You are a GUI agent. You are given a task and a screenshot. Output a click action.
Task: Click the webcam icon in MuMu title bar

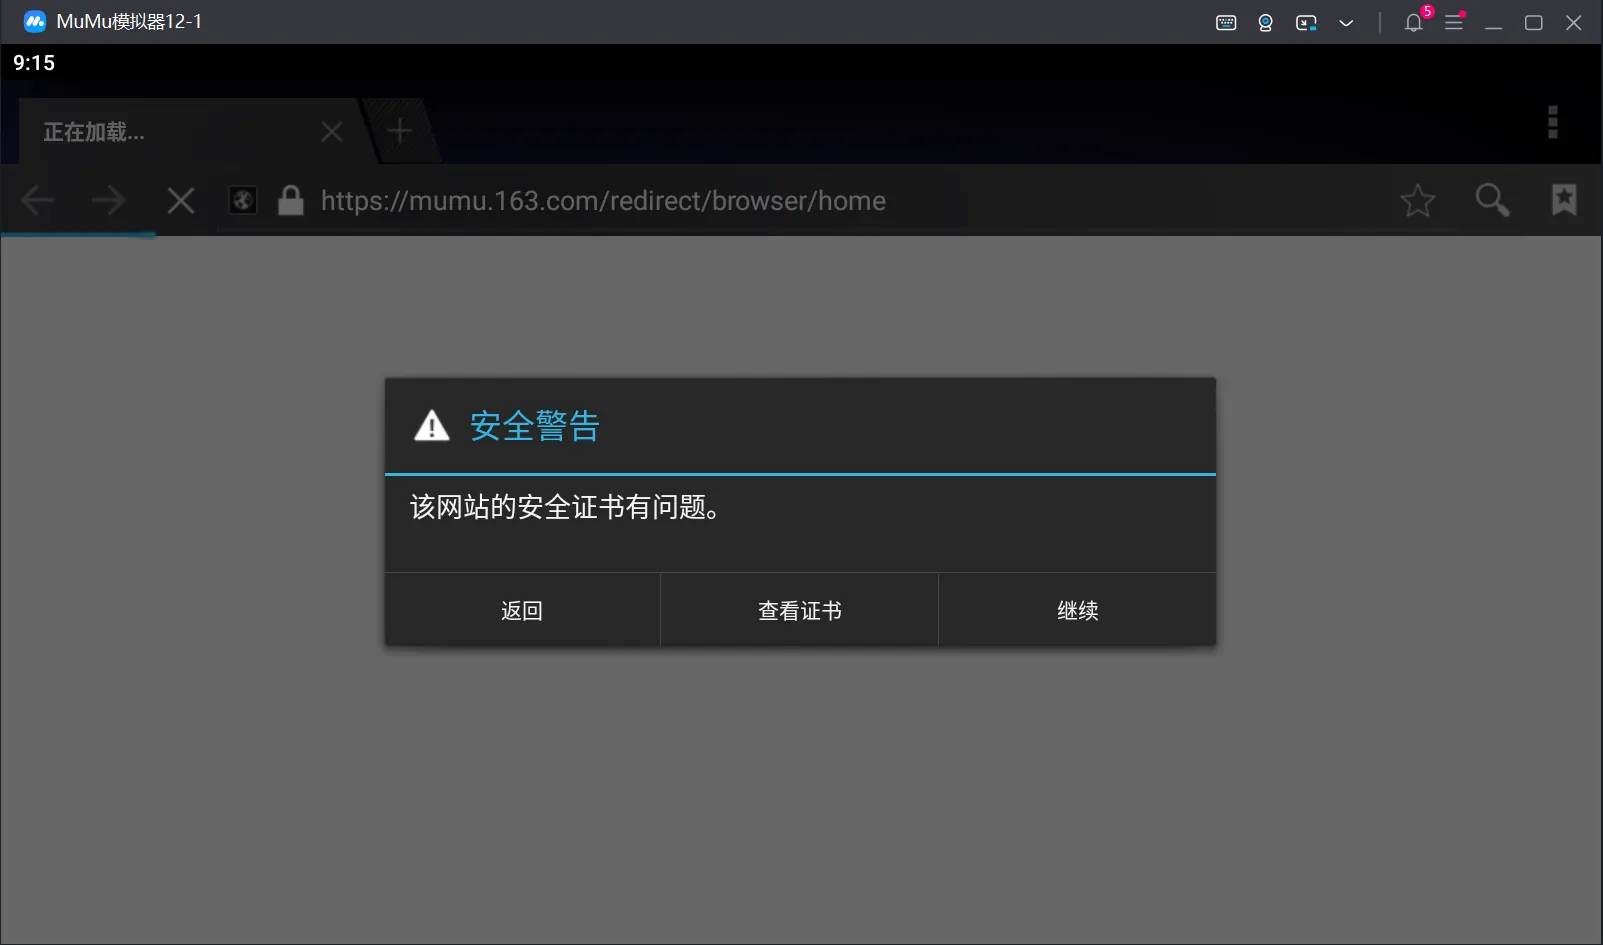tap(1265, 22)
